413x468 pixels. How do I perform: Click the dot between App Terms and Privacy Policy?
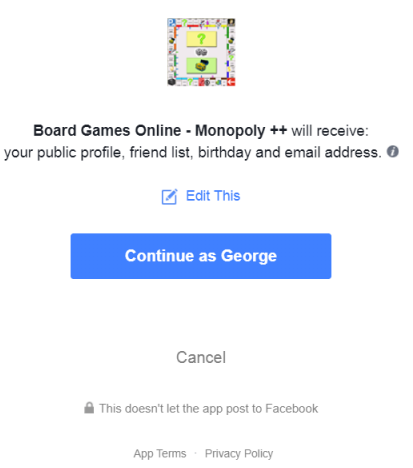pos(195,453)
